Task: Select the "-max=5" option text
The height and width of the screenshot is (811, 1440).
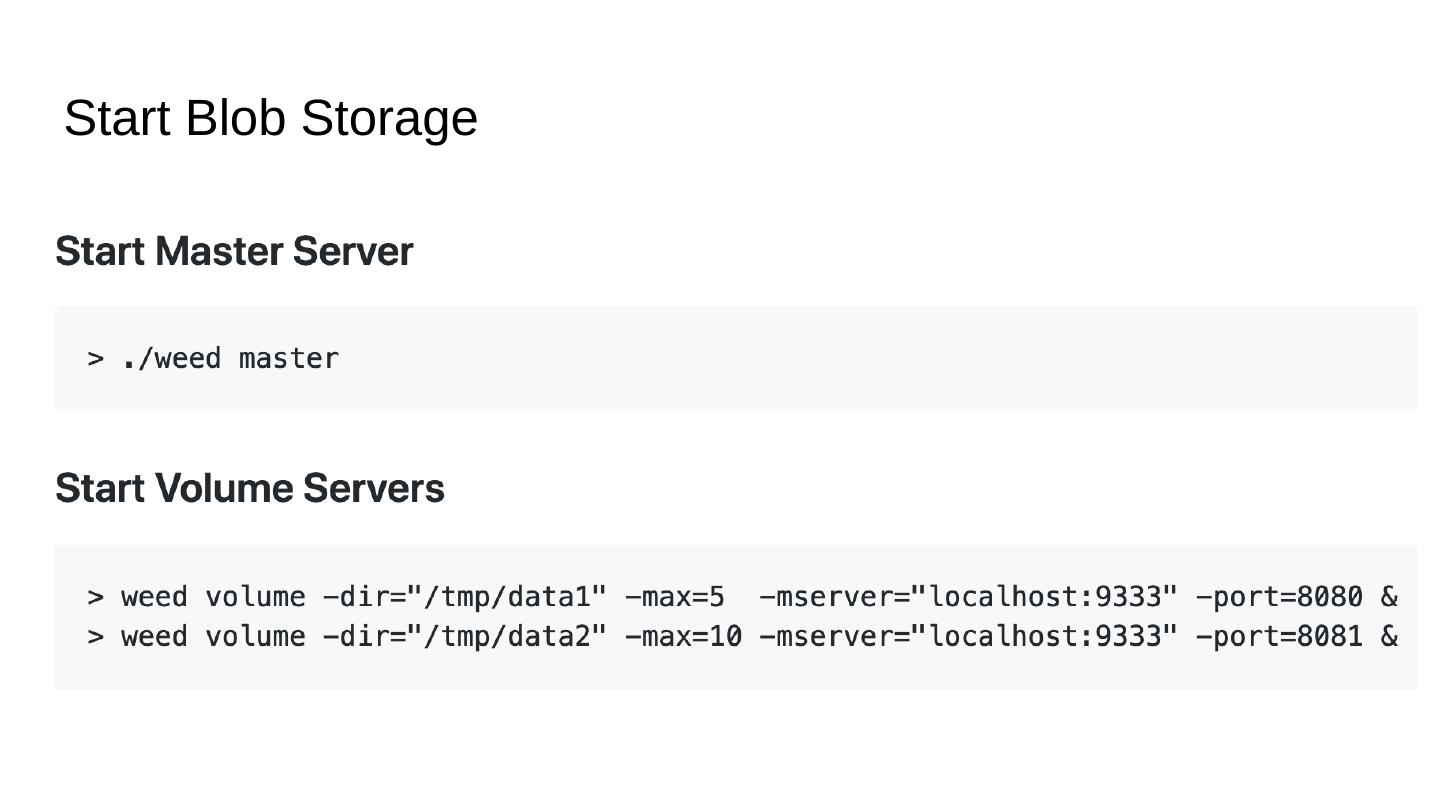Action: click(674, 597)
